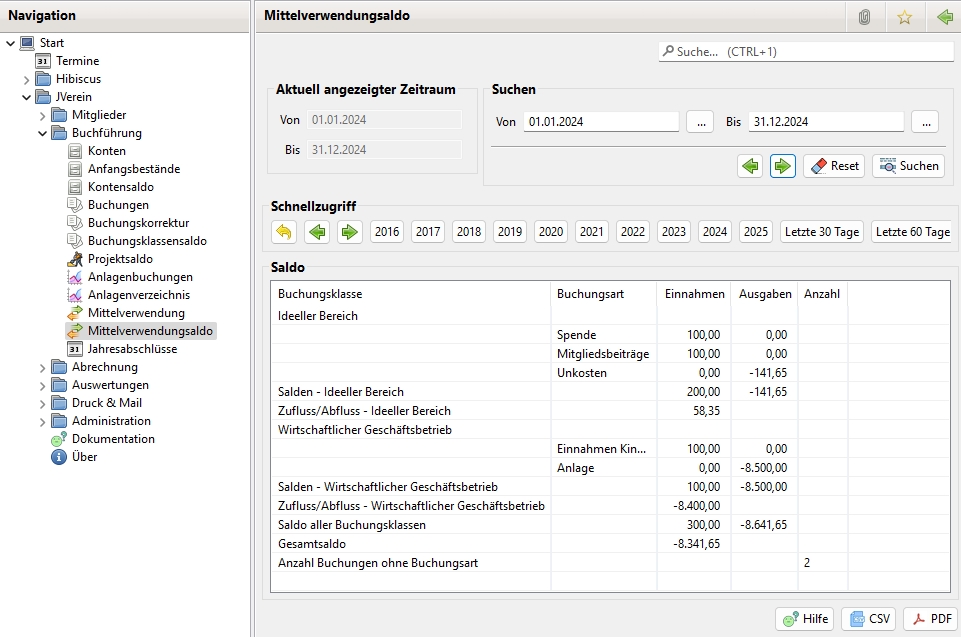The height and width of the screenshot is (637, 961).
Task: Click the star bookmark icon in header
Action: click(x=904, y=17)
